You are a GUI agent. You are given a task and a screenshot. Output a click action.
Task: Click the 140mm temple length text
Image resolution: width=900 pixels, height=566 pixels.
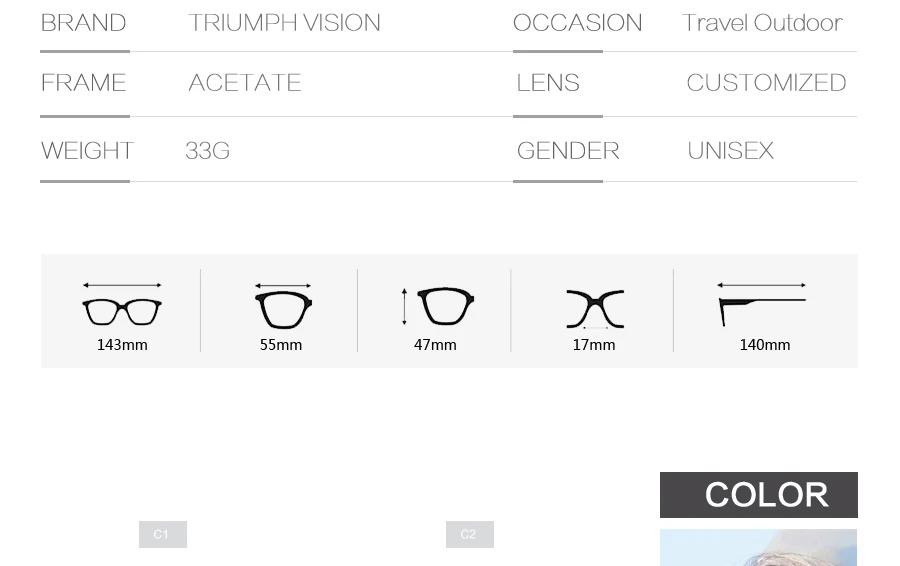pos(765,345)
